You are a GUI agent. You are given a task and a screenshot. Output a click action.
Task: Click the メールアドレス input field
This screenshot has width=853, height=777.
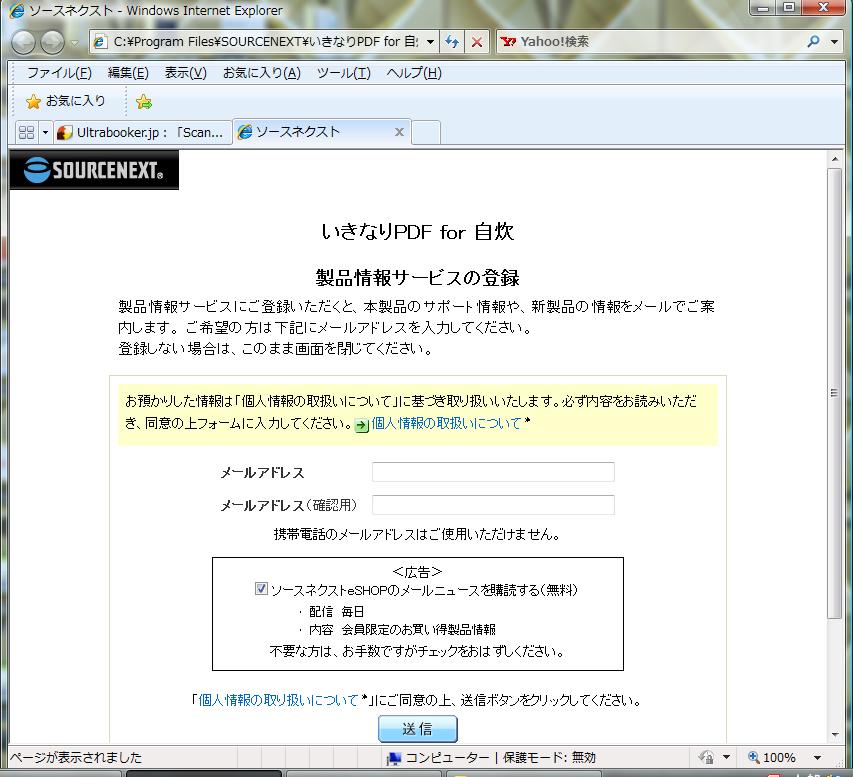coord(493,472)
